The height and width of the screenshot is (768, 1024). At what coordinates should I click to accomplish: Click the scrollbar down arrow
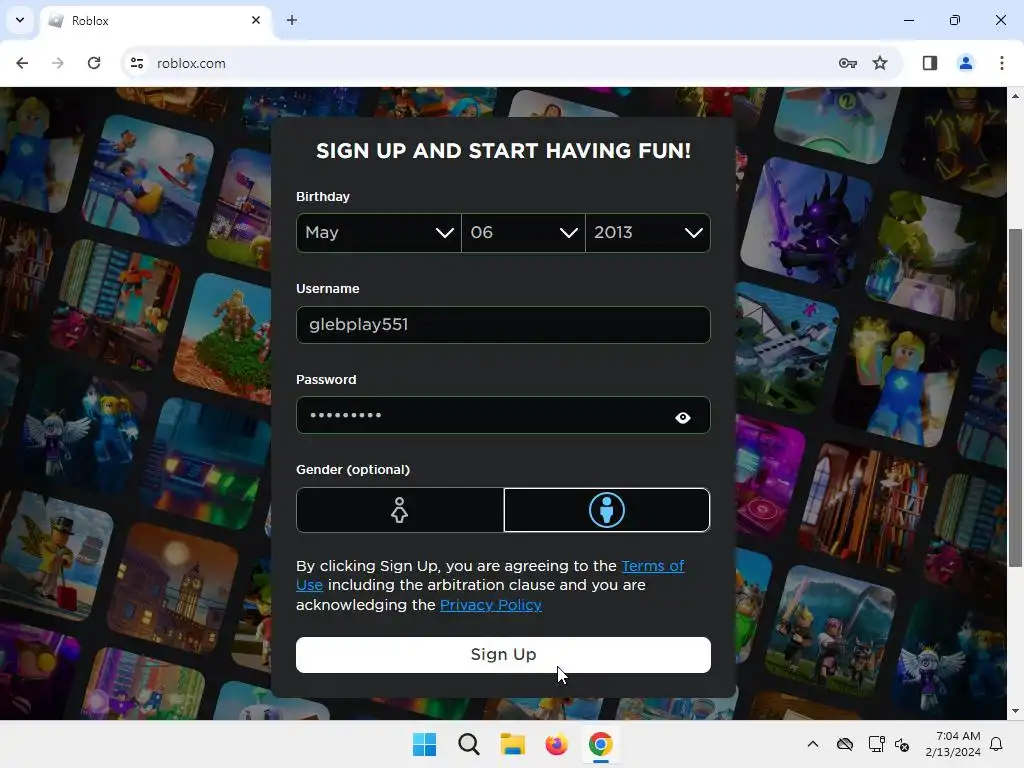pyautogui.click(x=1016, y=711)
